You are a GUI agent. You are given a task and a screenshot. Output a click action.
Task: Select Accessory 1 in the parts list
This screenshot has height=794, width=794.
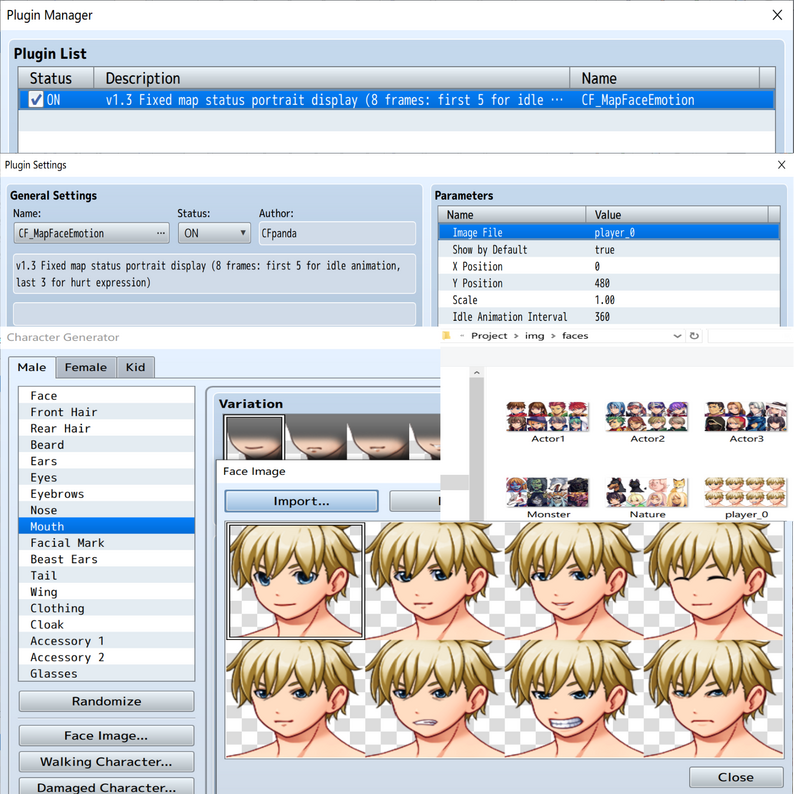(106, 641)
